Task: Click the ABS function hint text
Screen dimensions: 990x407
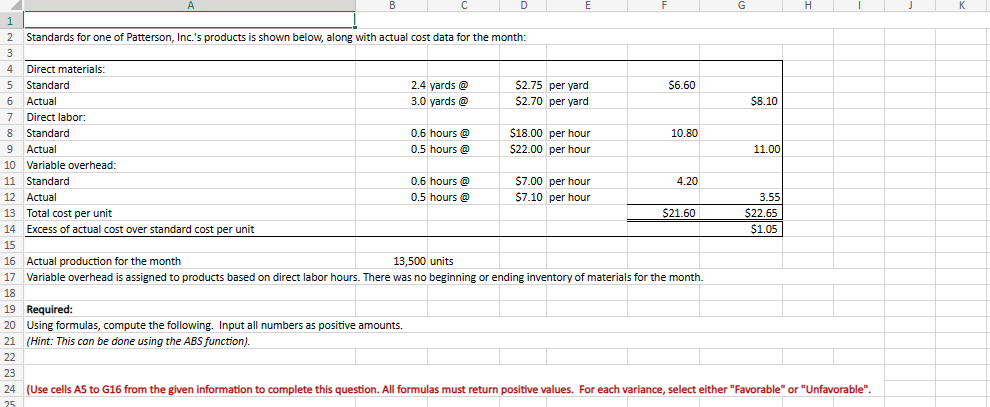Action: (138, 341)
